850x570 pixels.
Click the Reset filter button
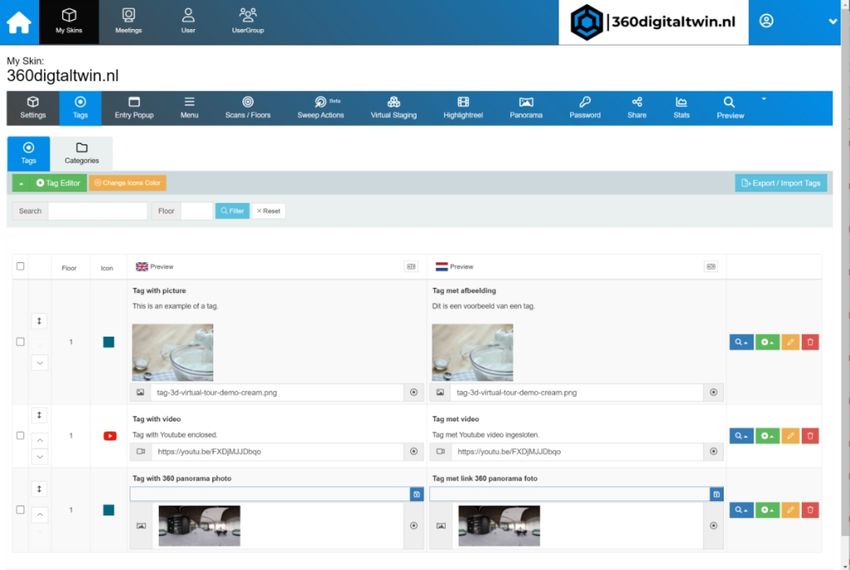point(268,211)
